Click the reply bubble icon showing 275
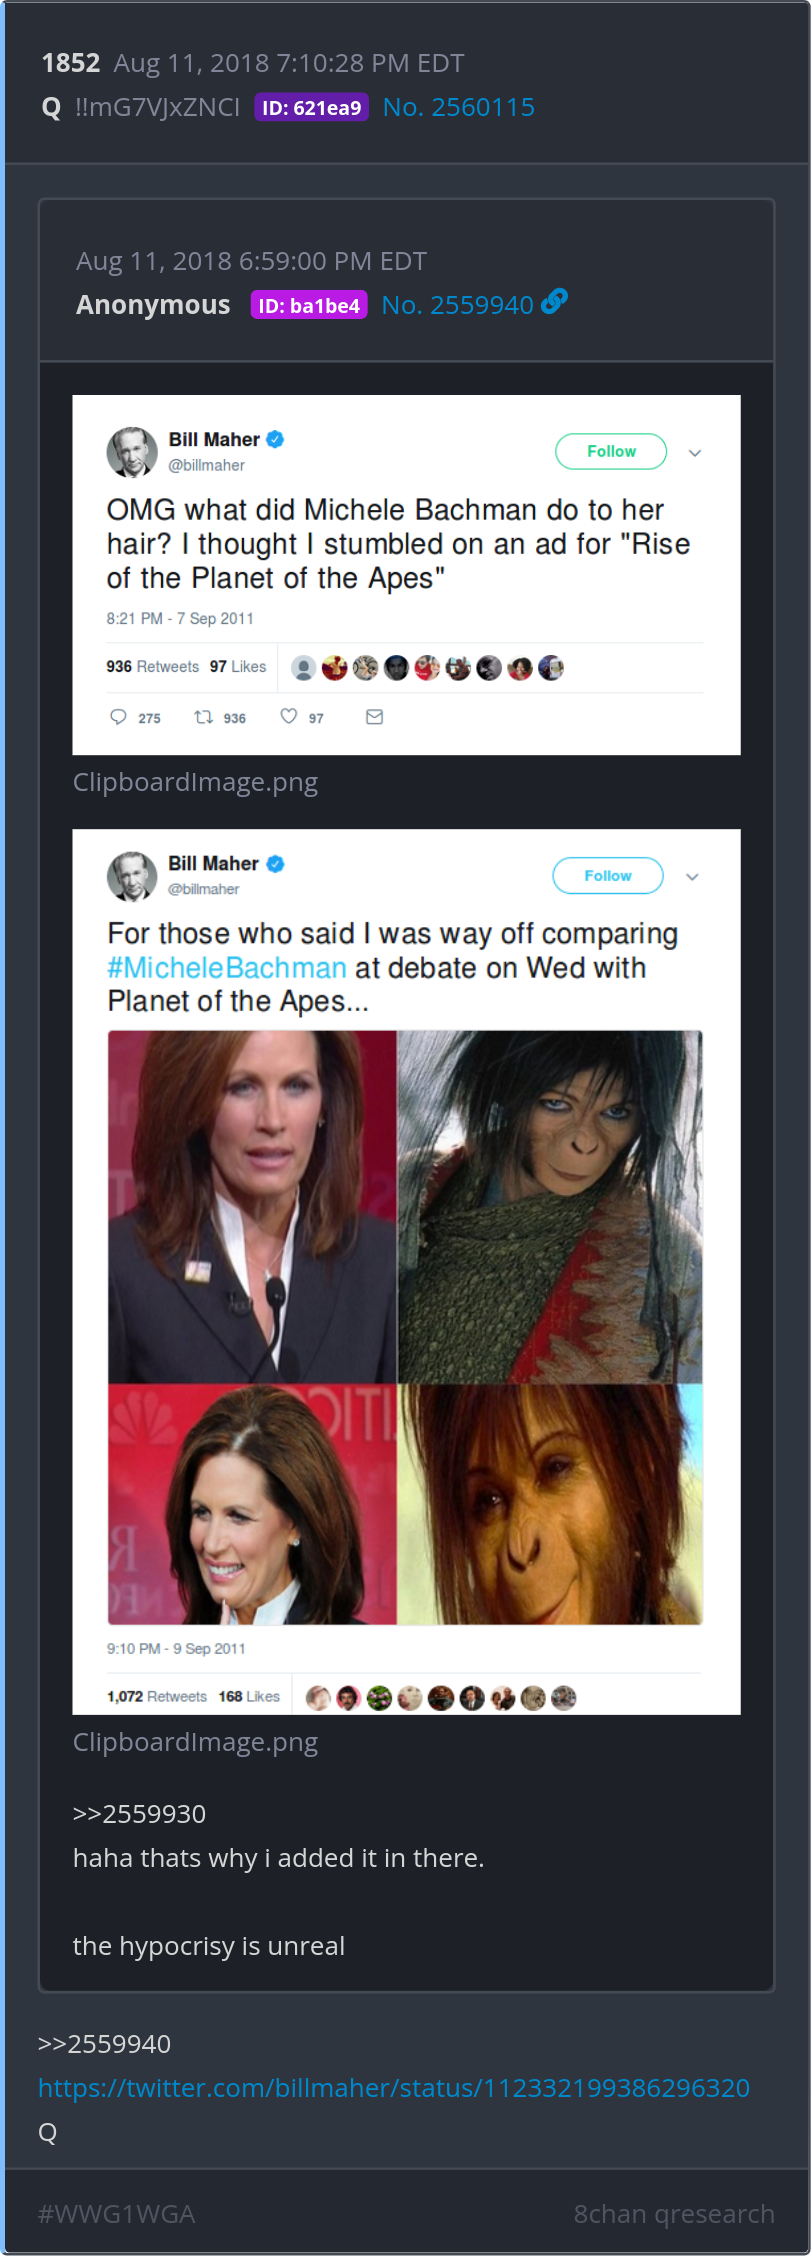Viewport: 812px width, 2256px height. [118, 717]
